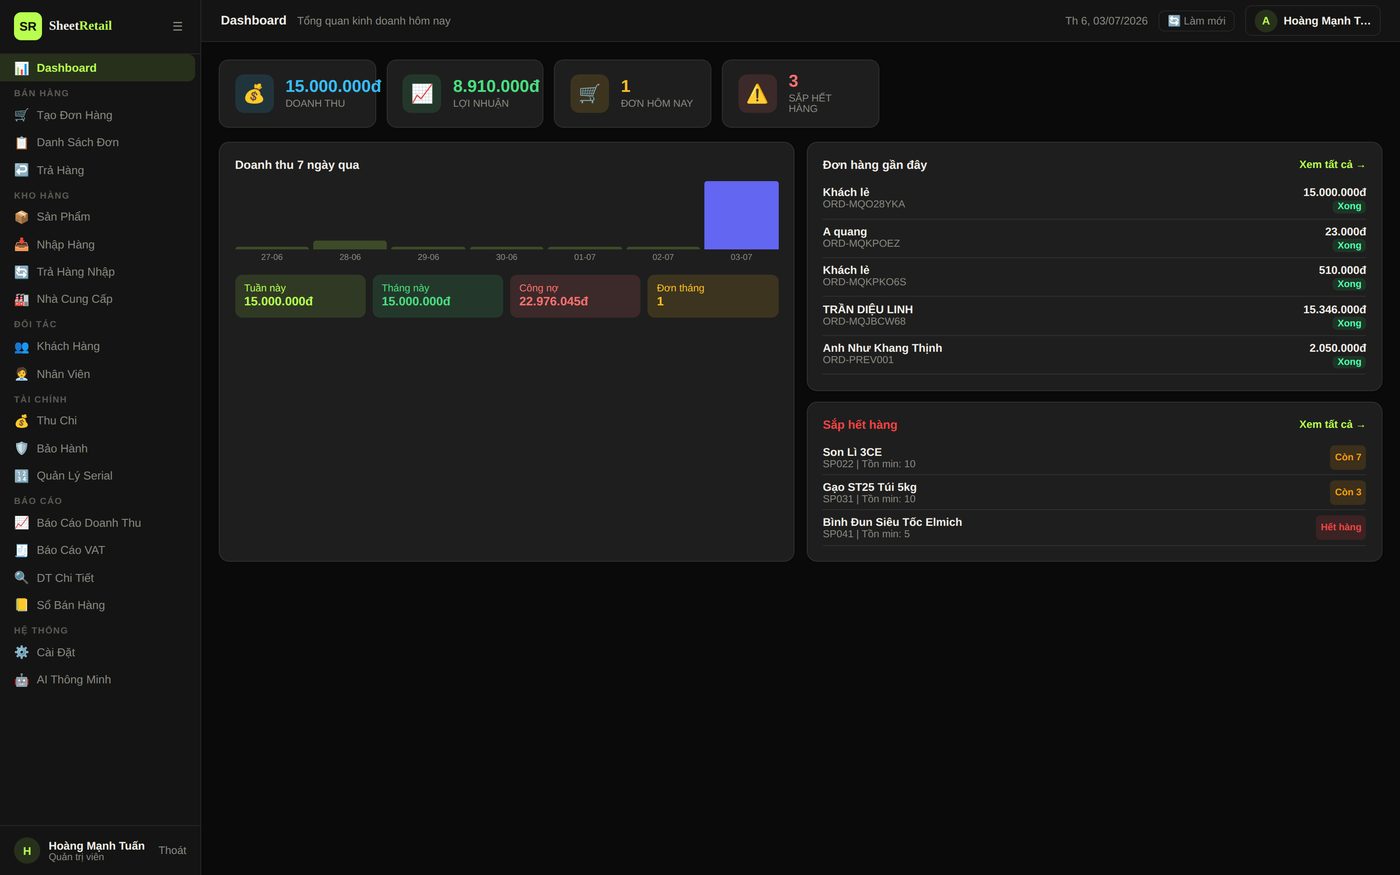Viewport: 1400px width, 875px height.
Task: Click the money bag icon on Doanh Thu card
Action: pyautogui.click(x=254, y=93)
